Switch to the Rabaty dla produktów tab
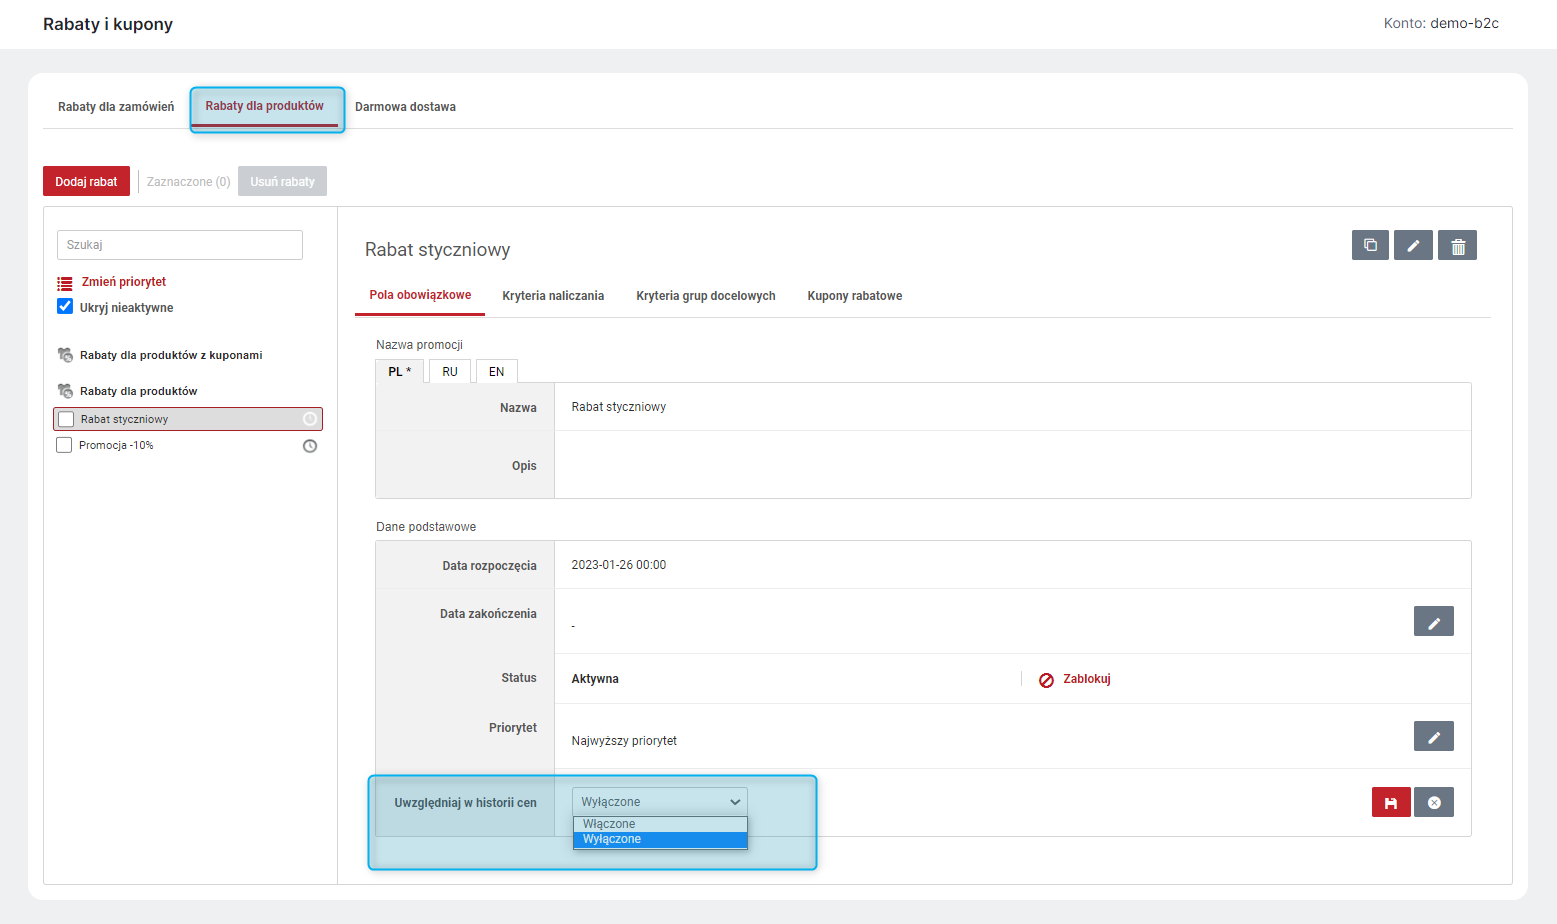1557x924 pixels. point(265,106)
